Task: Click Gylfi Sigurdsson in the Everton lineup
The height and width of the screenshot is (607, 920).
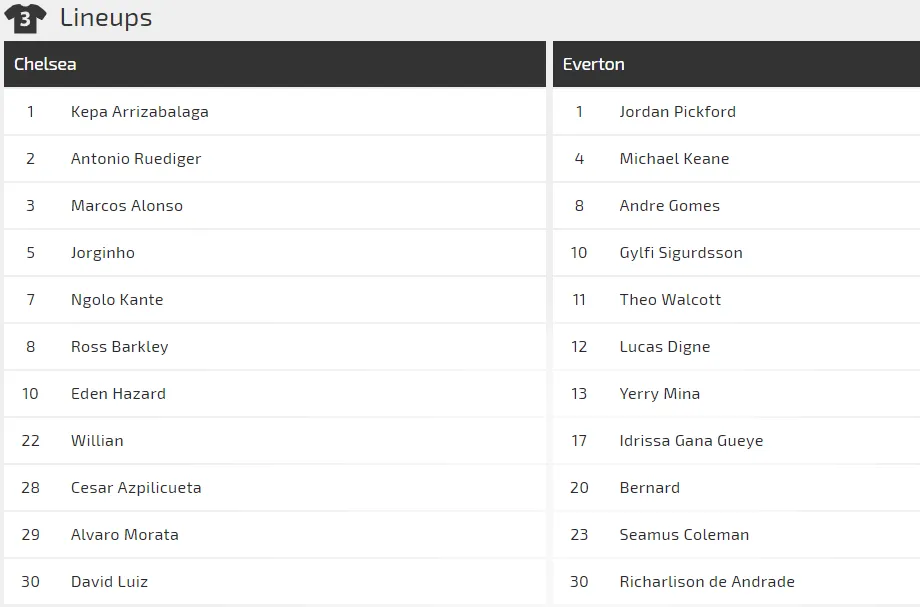Action: [681, 252]
